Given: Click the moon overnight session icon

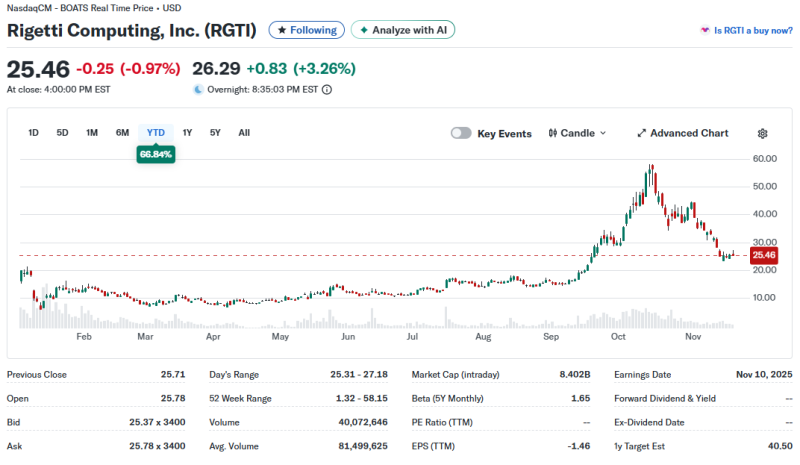Looking at the screenshot, I should click(198, 90).
